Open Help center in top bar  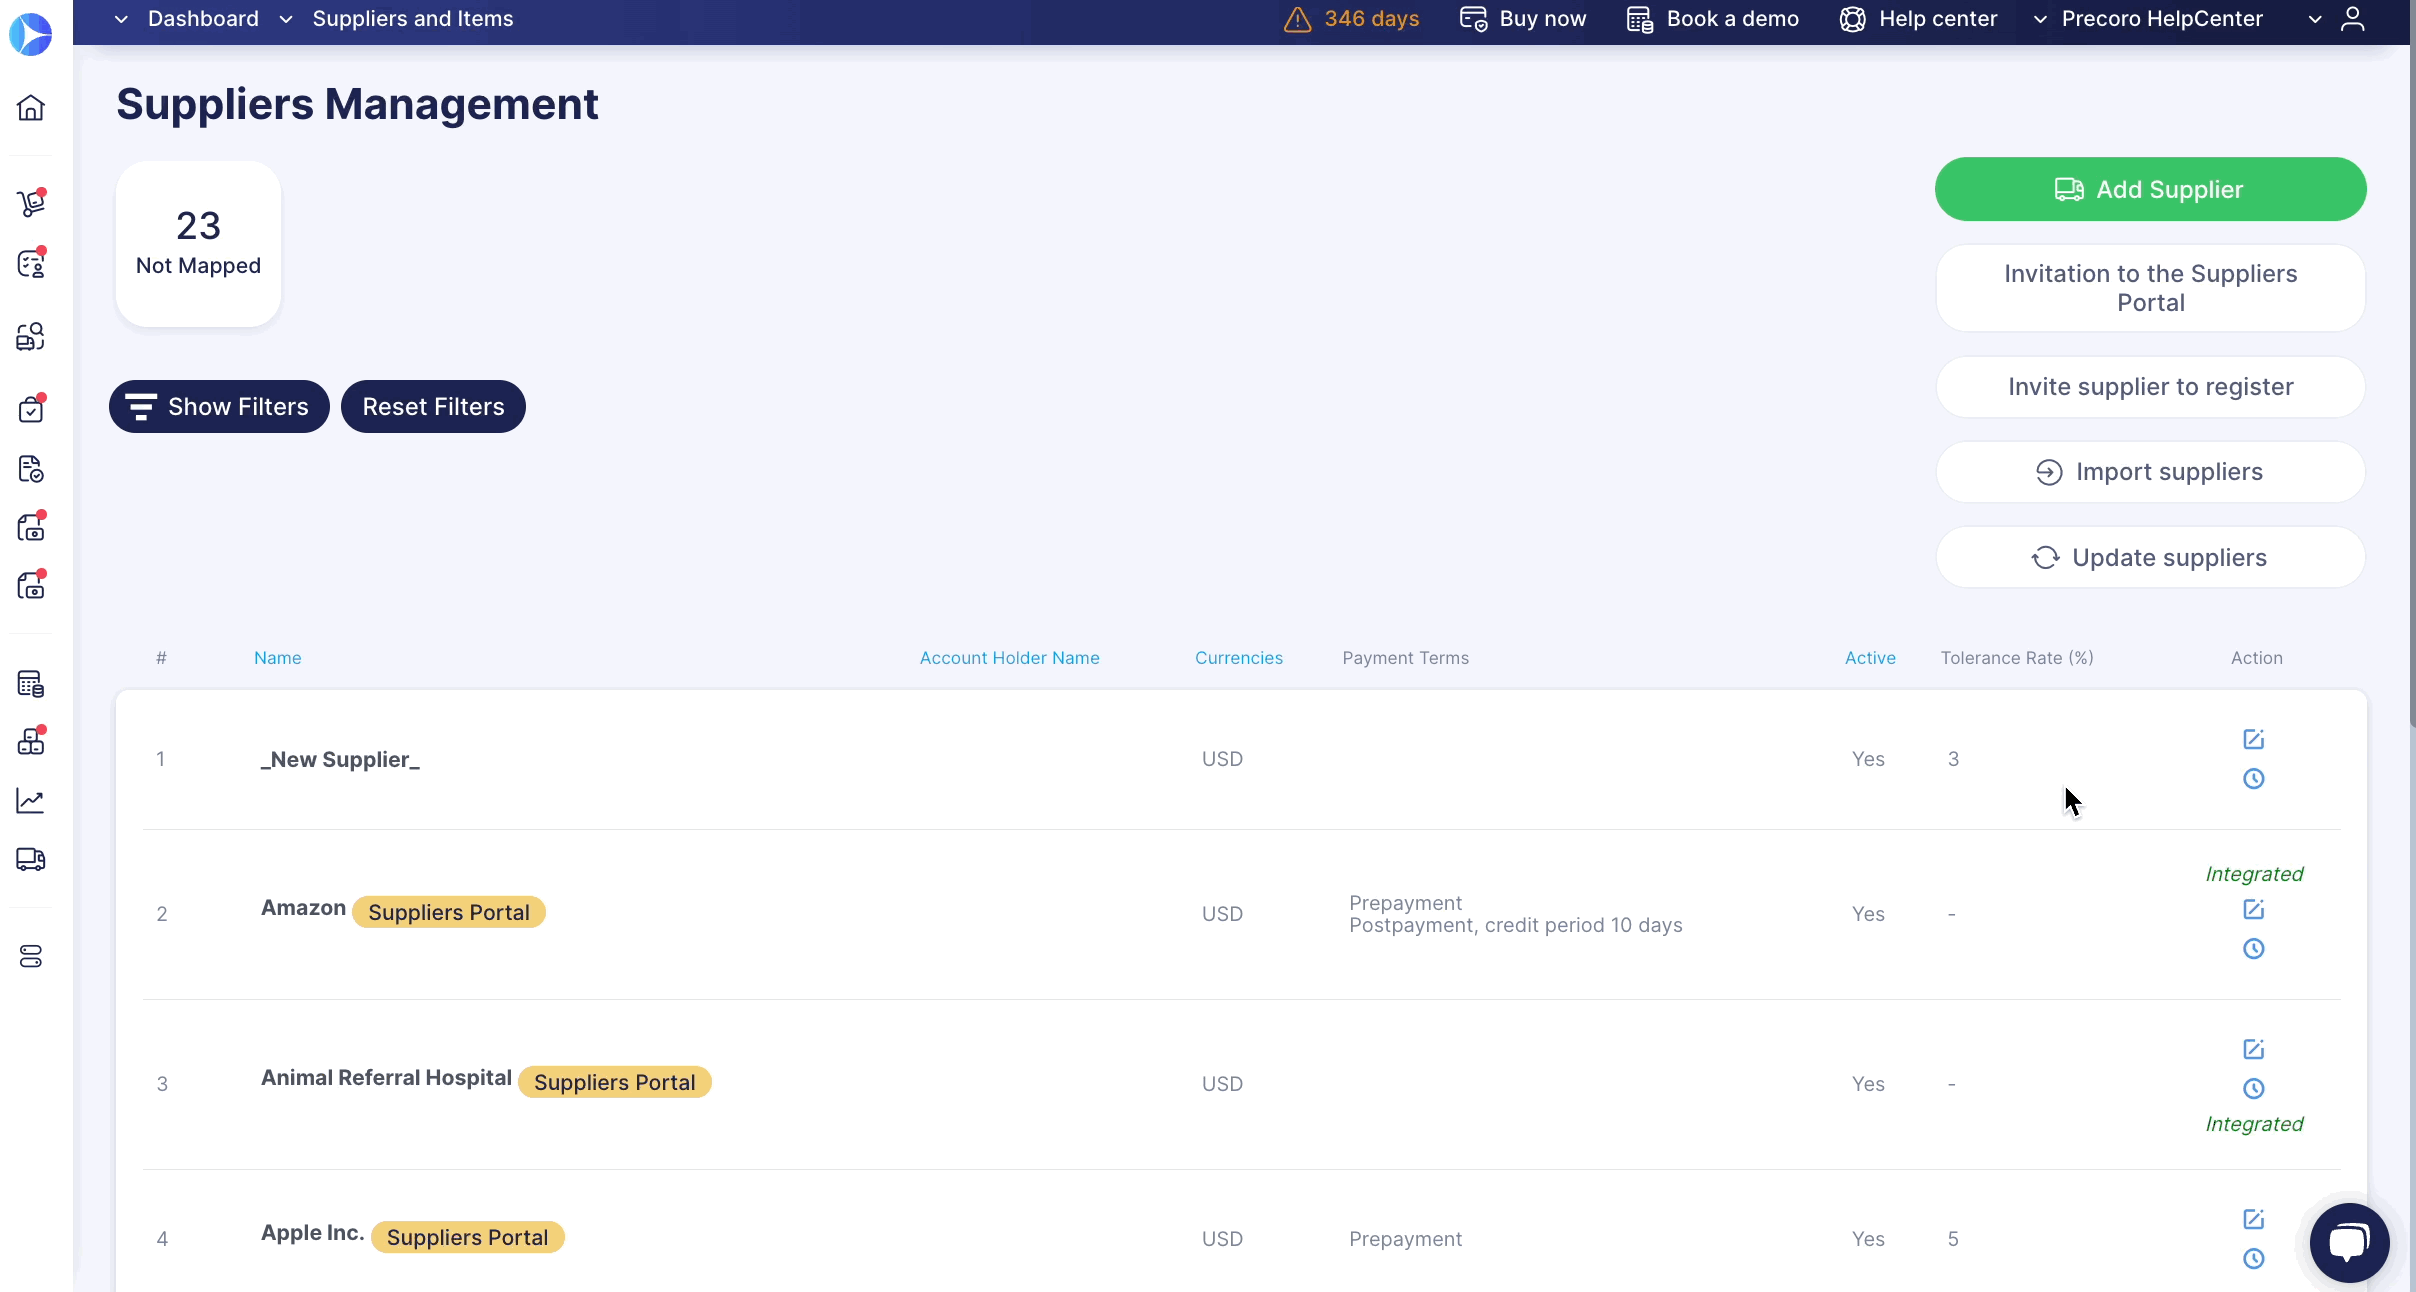point(1918,19)
